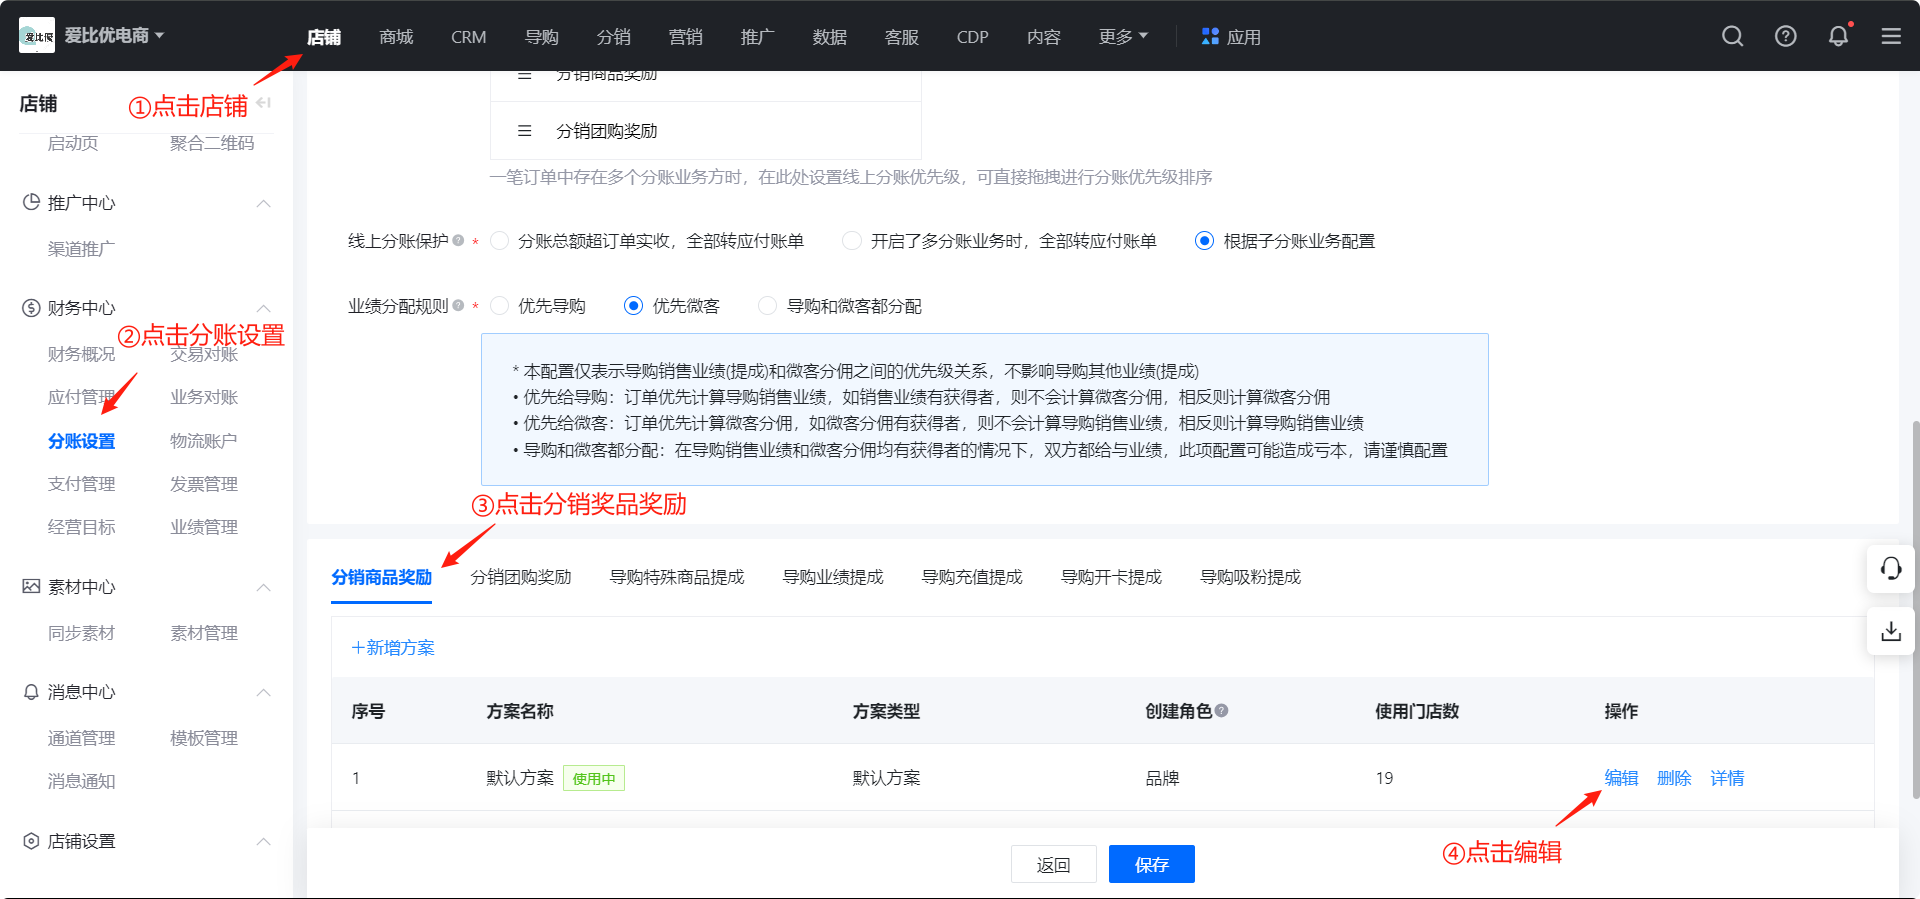Open the customer service headset icon

pos(1890,569)
